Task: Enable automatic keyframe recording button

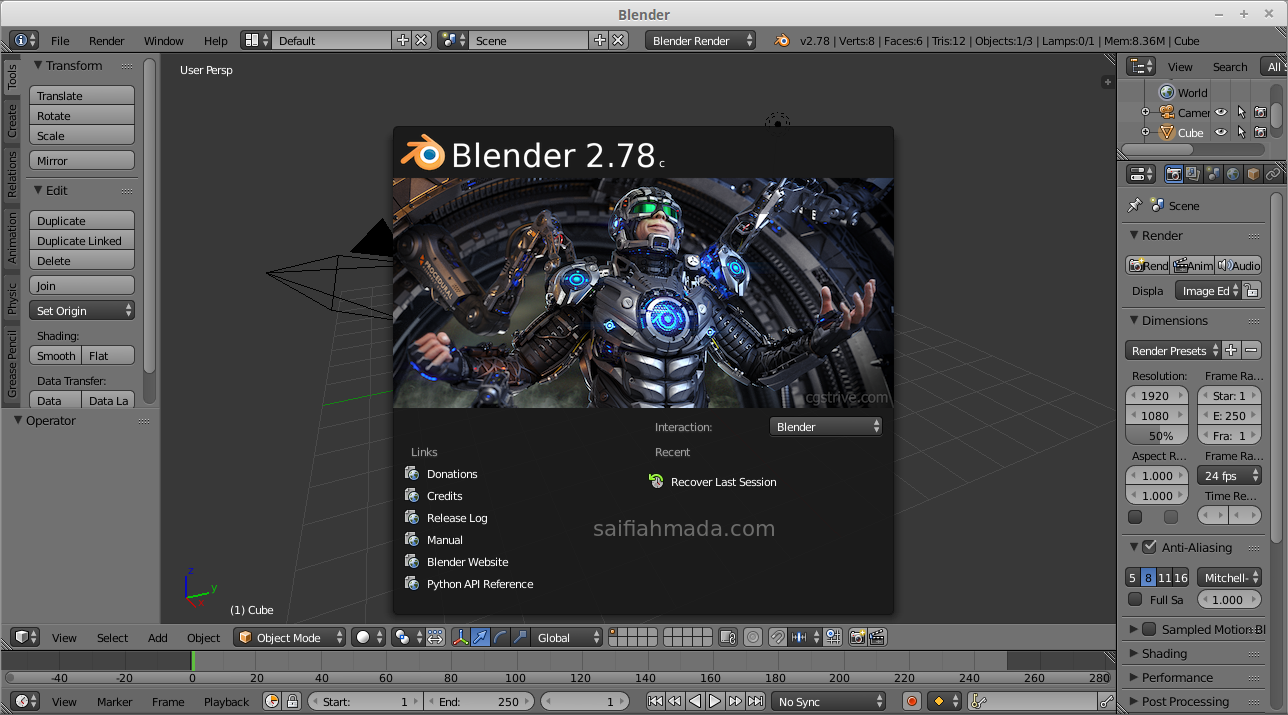Action: pos(910,701)
